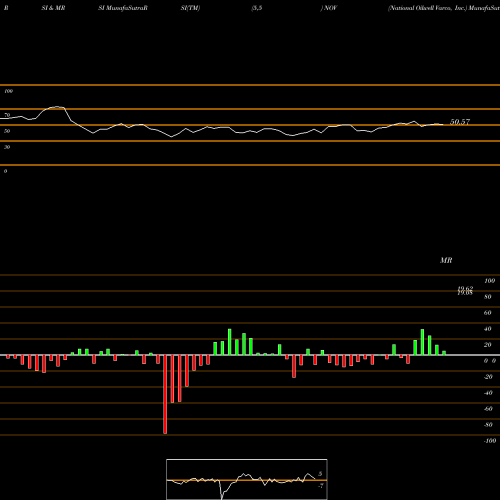This screenshot has width=500, height=500.
Task: Click the 'SI MunafaSutraR' header text
Action: point(123,8)
